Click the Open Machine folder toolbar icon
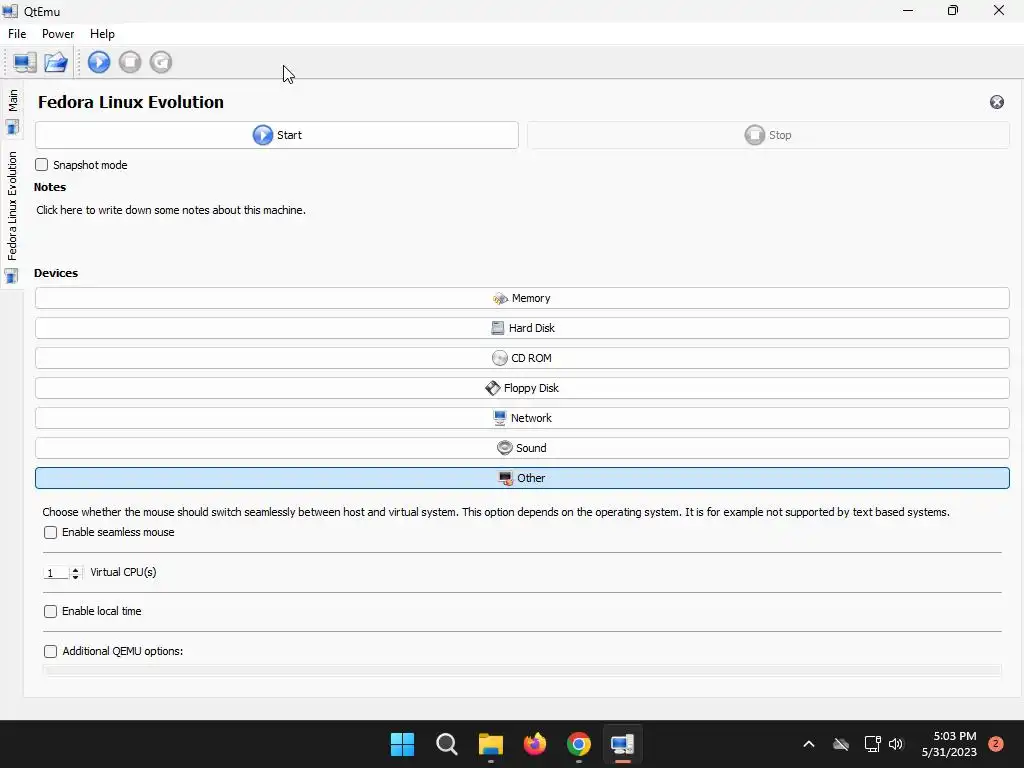This screenshot has height=768, width=1024. [56, 63]
